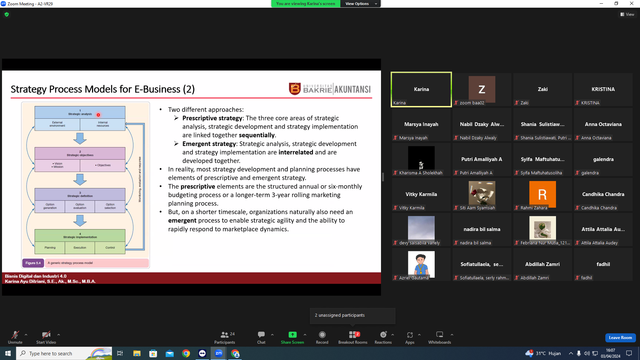This screenshot has width=640, height=360.
Task: Expand chat options arrow beside Chat
Action: point(272,335)
